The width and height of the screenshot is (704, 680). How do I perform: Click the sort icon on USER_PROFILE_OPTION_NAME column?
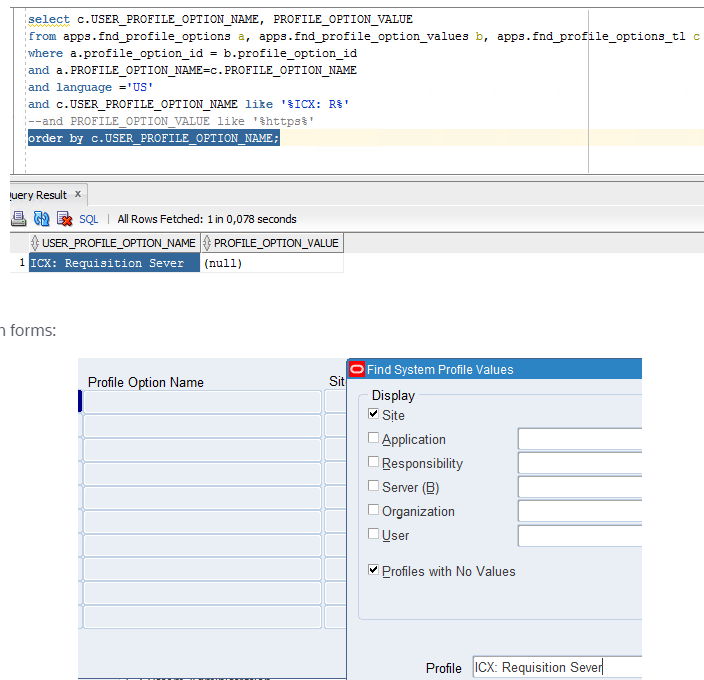pos(35,243)
